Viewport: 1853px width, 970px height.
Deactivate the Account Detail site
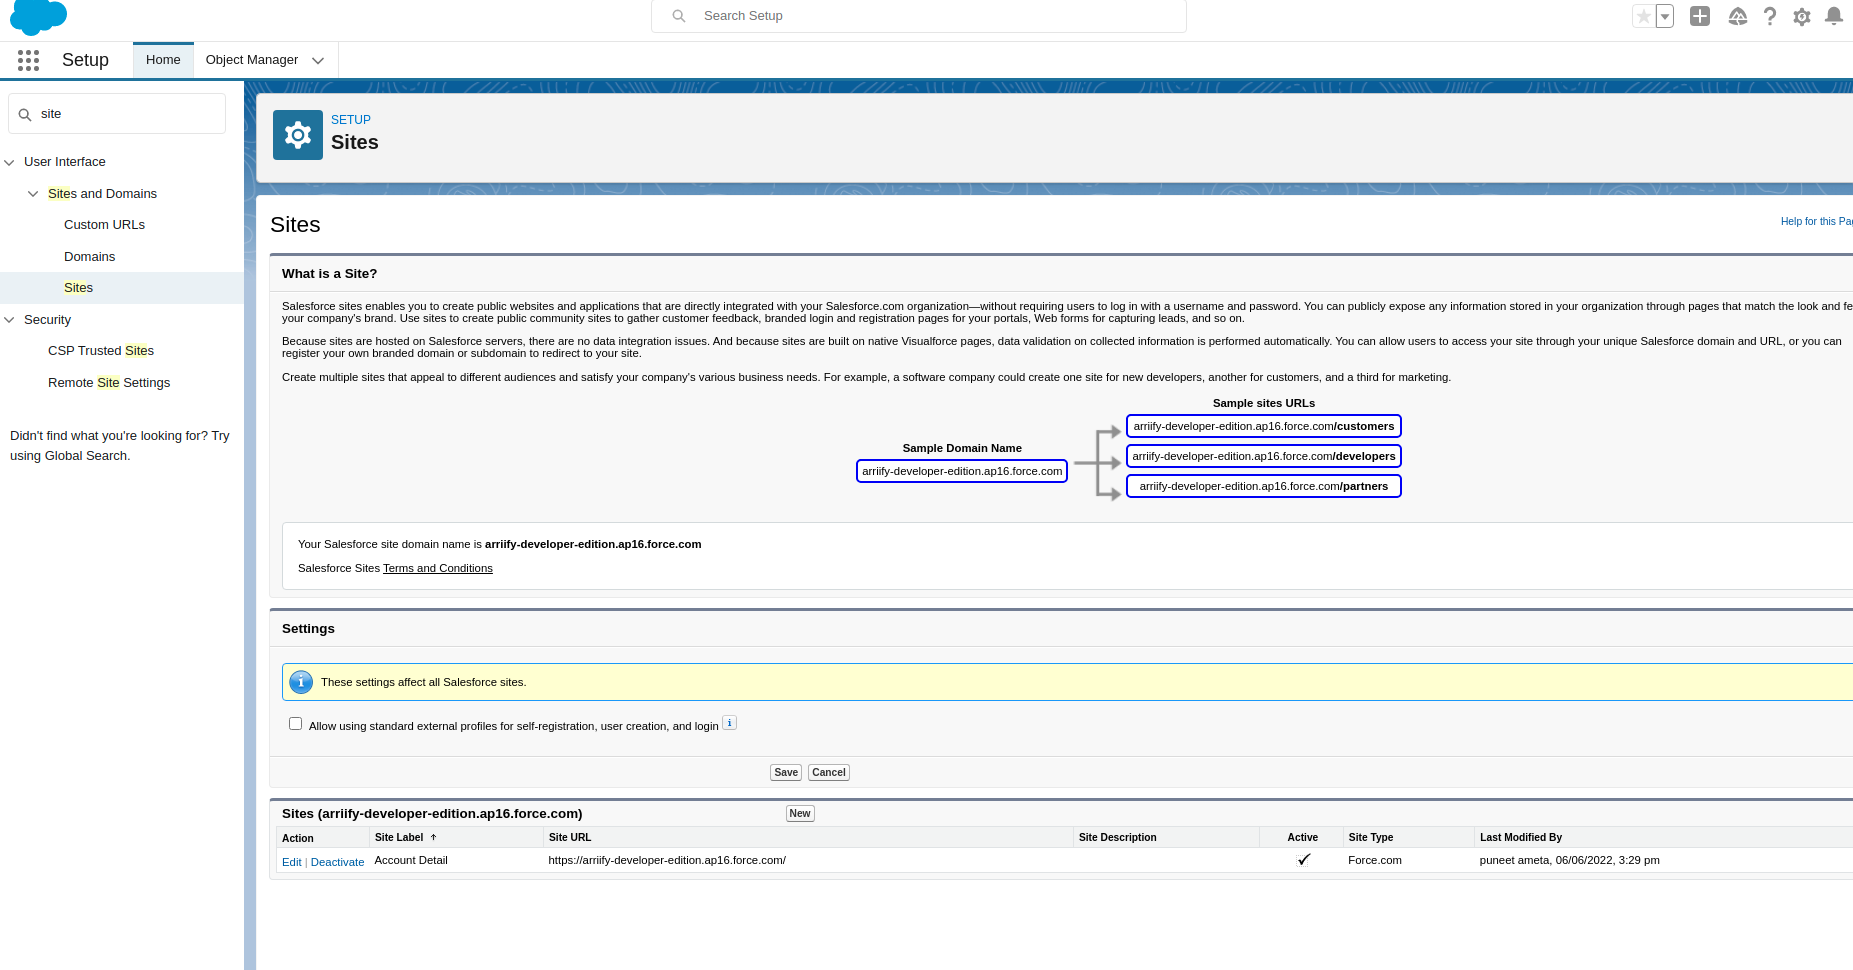(337, 862)
